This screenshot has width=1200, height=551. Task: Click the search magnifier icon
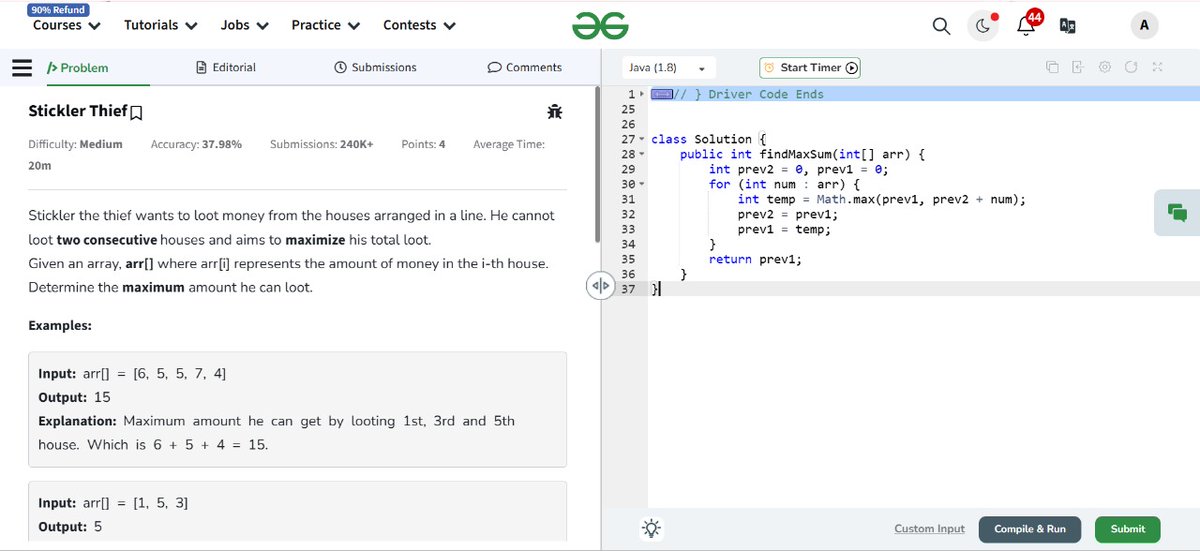pos(942,27)
